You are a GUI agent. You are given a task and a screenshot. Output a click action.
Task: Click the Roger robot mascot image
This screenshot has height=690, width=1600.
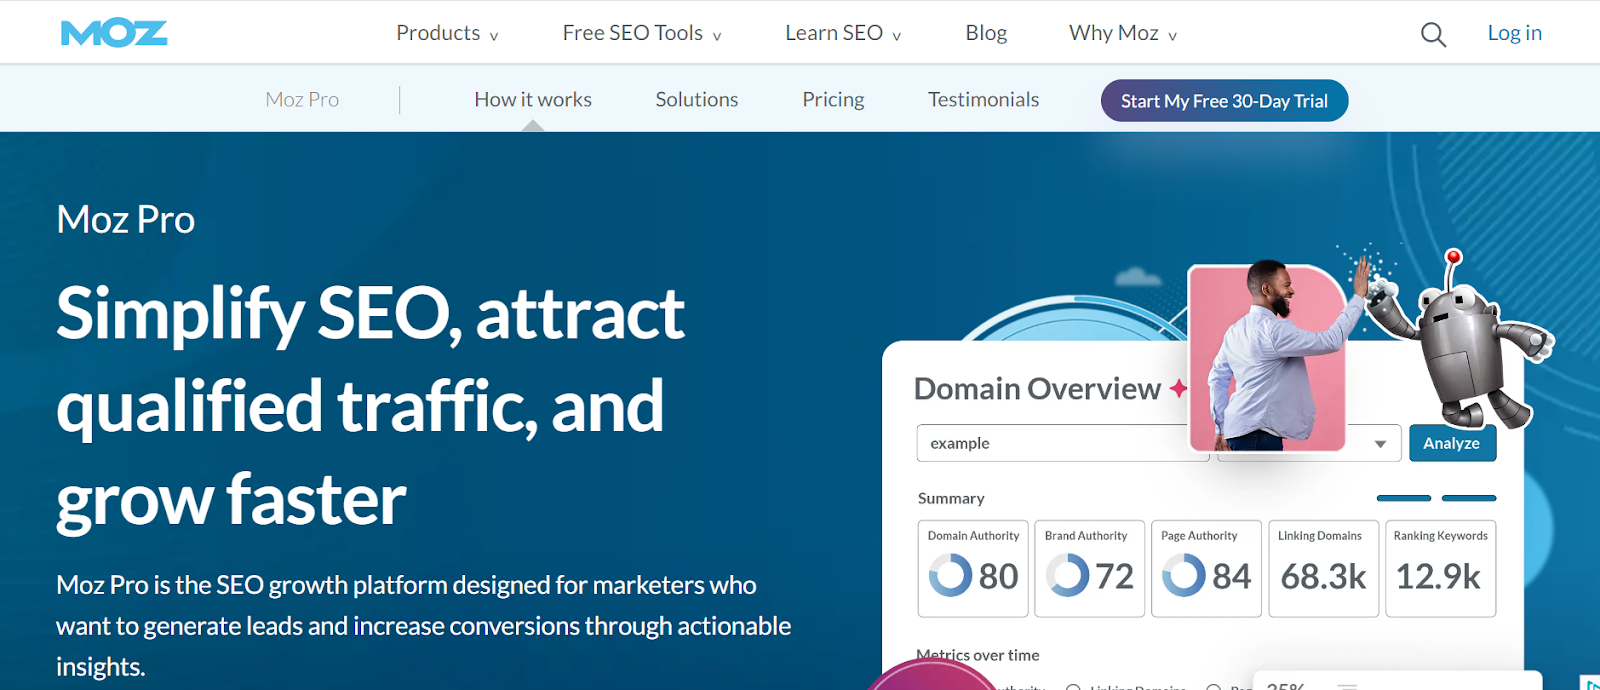pyautogui.click(x=1460, y=340)
